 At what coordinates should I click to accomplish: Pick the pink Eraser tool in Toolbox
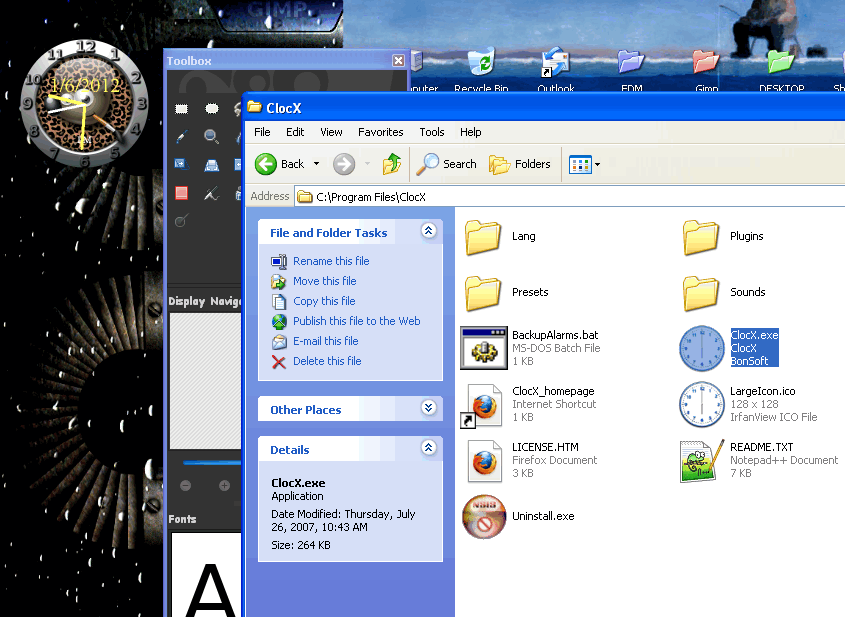click(x=182, y=193)
